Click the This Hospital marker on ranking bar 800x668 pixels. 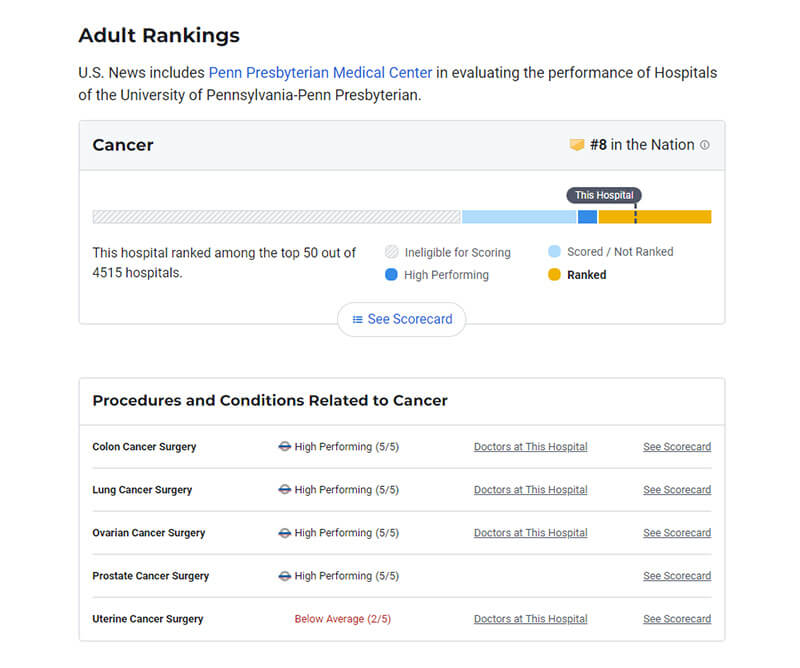(x=604, y=195)
